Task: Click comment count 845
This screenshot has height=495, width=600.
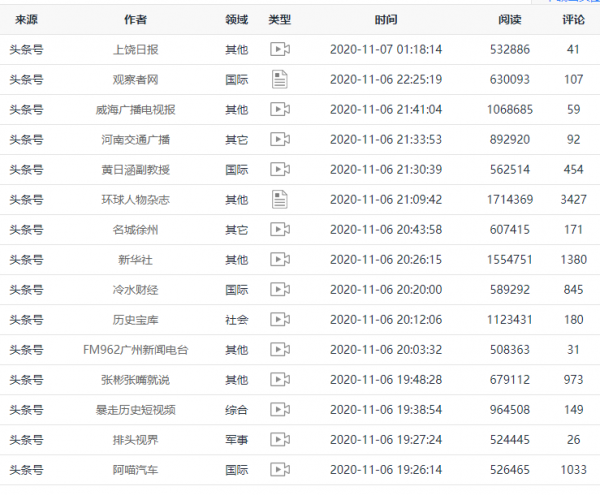Action: click(574, 290)
